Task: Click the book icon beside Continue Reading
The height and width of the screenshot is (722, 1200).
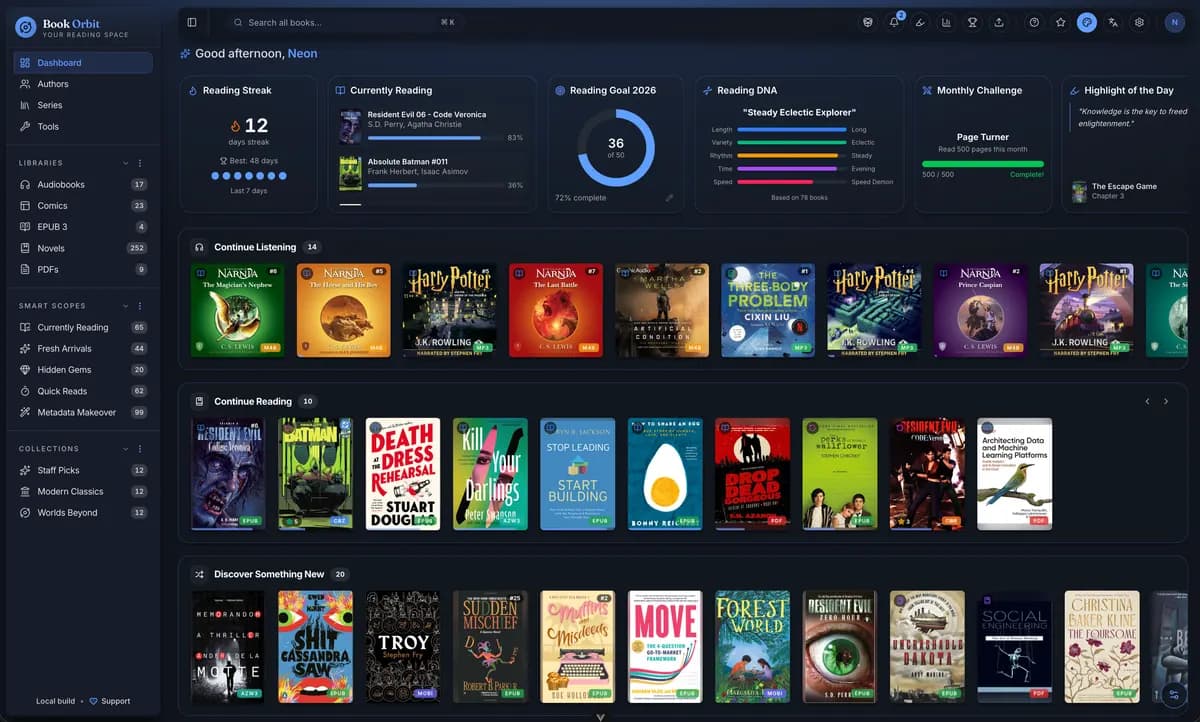Action: 199,401
